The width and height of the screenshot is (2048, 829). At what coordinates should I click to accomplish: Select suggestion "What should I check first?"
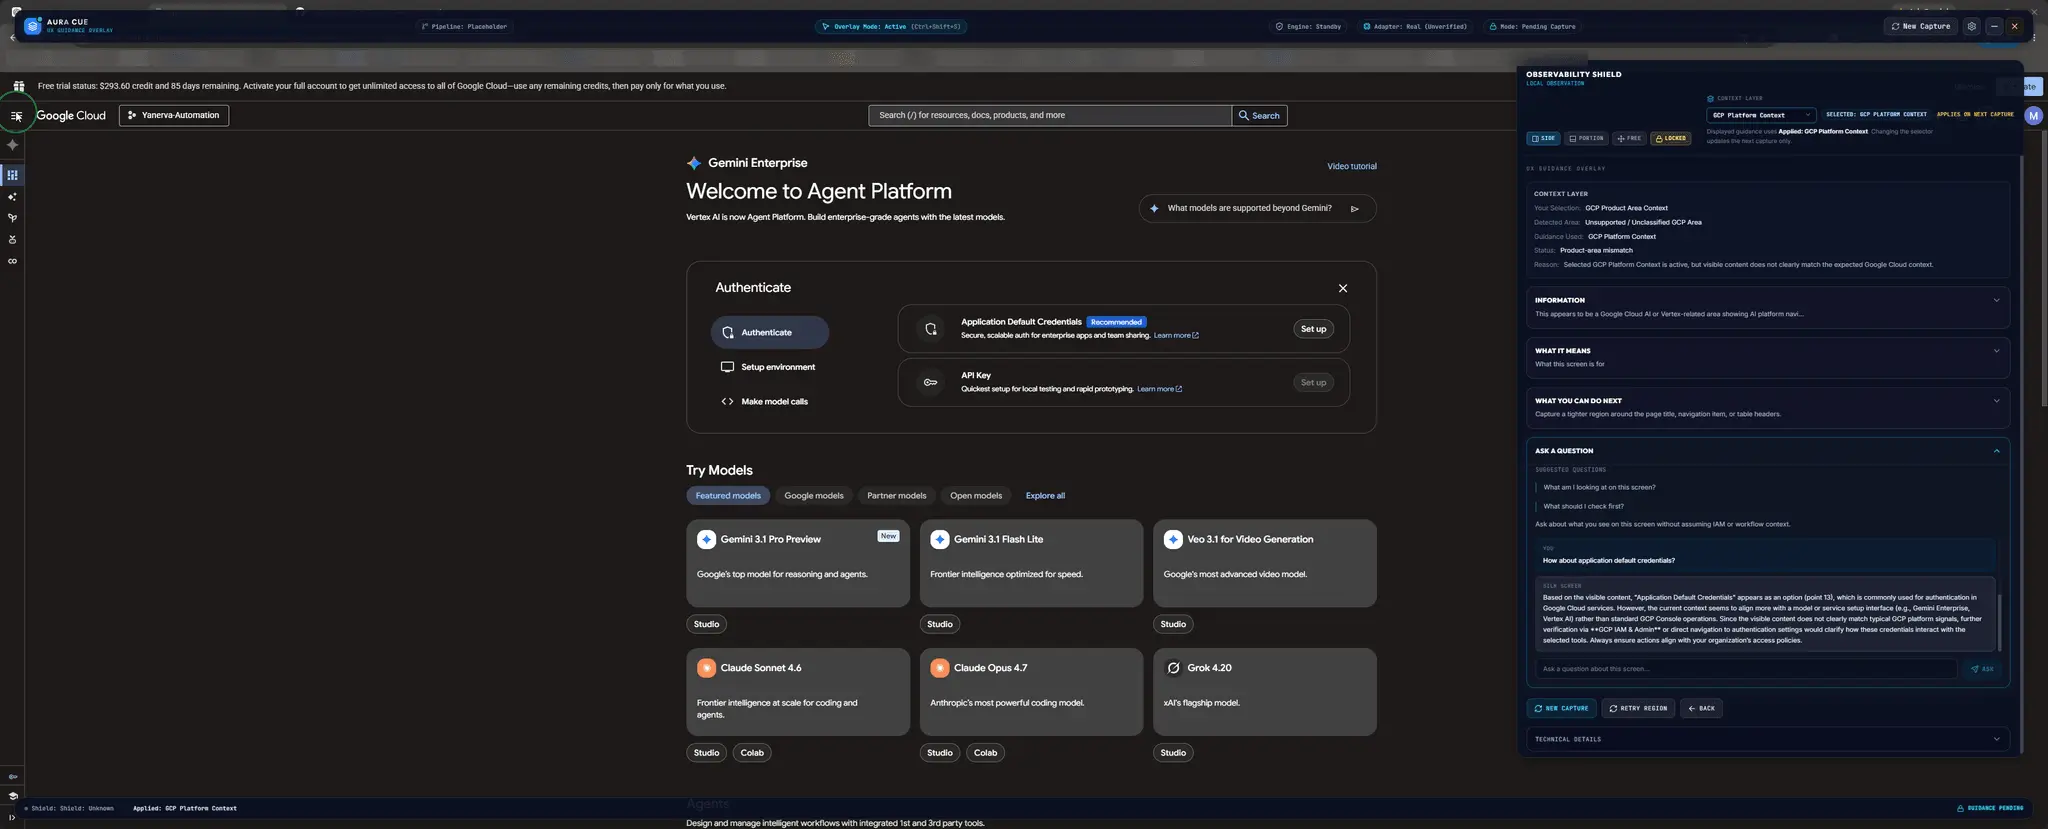tap(1583, 506)
